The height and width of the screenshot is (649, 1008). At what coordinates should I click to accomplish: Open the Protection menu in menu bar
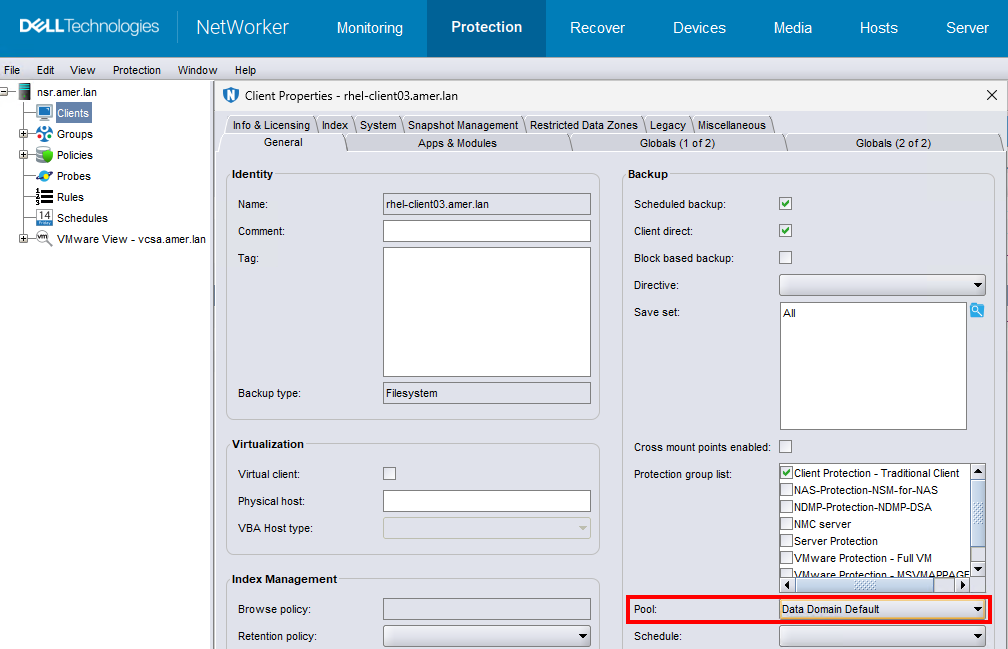[x=136, y=70]
